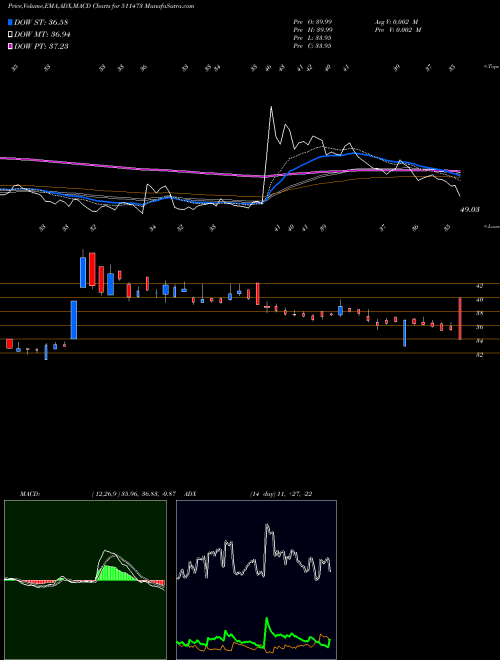Image resolution: width=500 pixels, height=660 pixels.
Task: Click the 'Pre H: 39.99' value
Action: [x=313, y=30]
